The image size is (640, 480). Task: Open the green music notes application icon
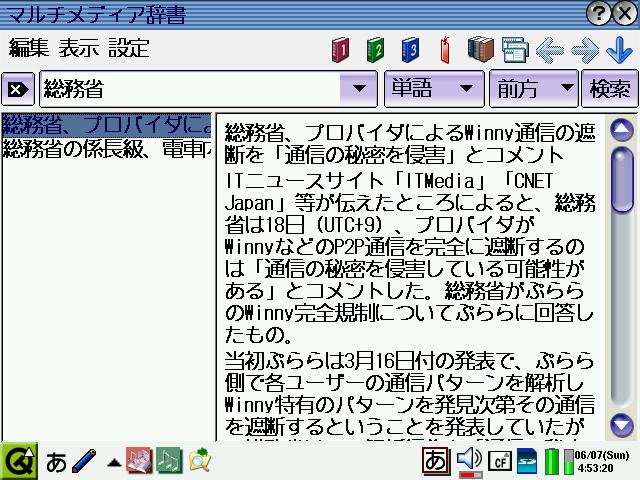click(169, 460)
